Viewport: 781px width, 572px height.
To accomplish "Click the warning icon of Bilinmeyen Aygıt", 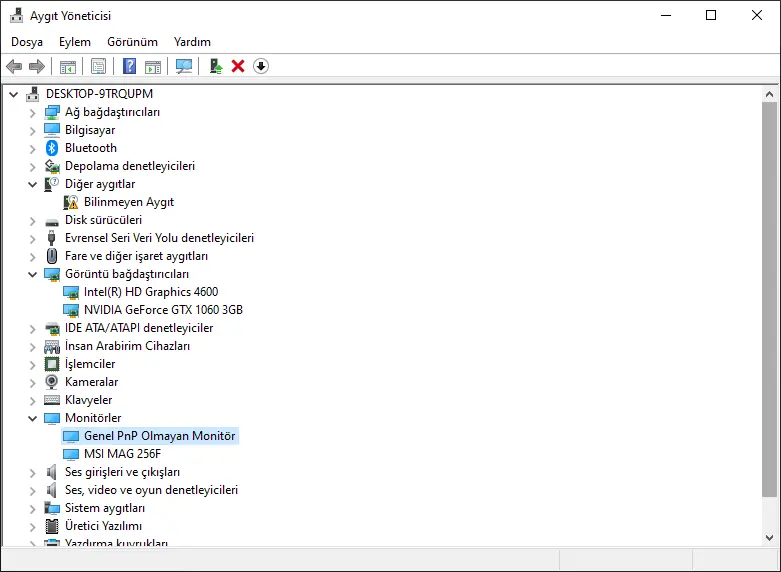I will [71, 202].
